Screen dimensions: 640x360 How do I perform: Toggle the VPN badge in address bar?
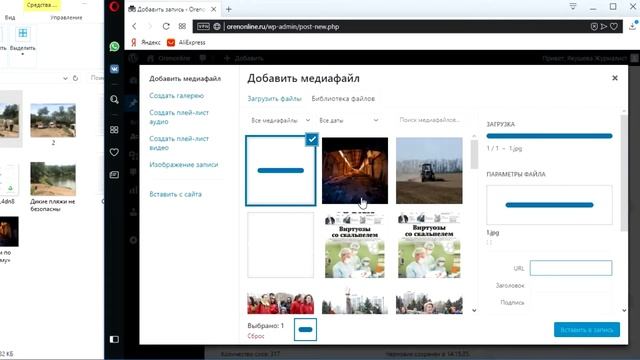point(203,27)
